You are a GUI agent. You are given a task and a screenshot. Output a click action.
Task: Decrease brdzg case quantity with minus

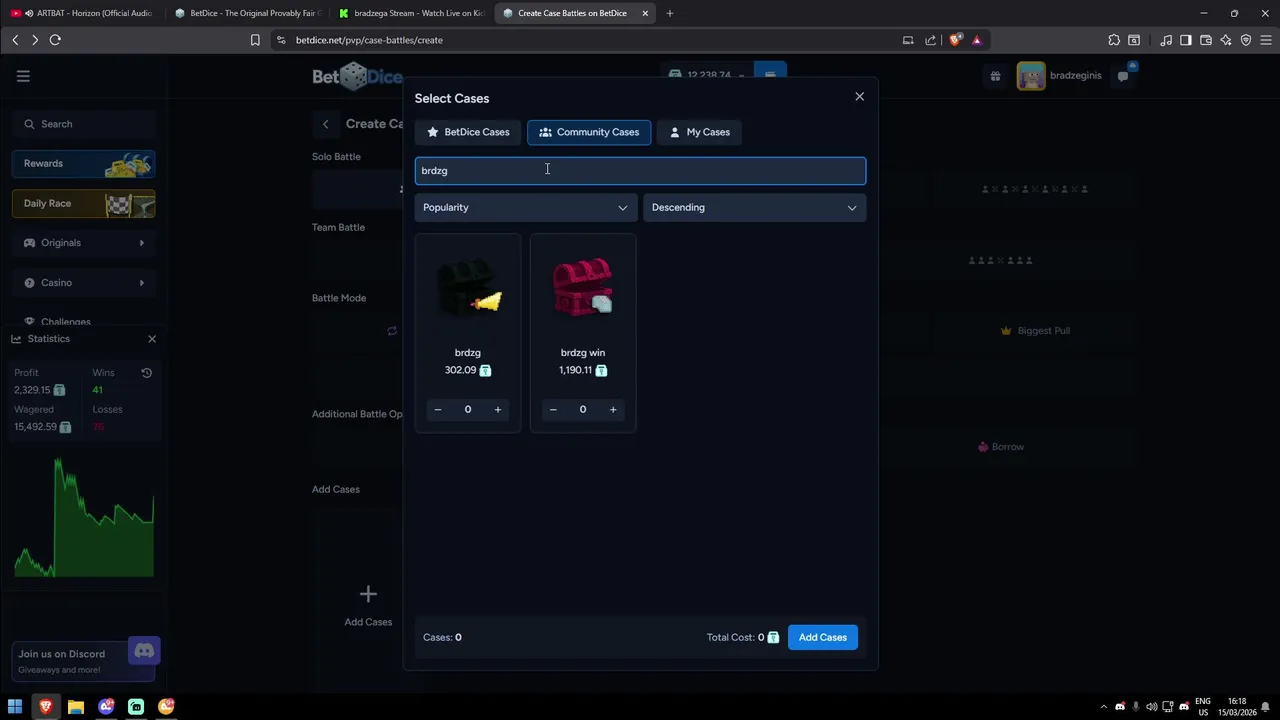click(438, 410)
